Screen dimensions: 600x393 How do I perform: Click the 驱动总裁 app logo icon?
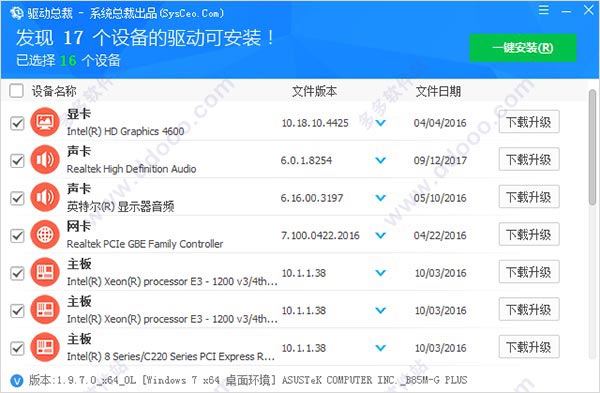click(16, 13)
